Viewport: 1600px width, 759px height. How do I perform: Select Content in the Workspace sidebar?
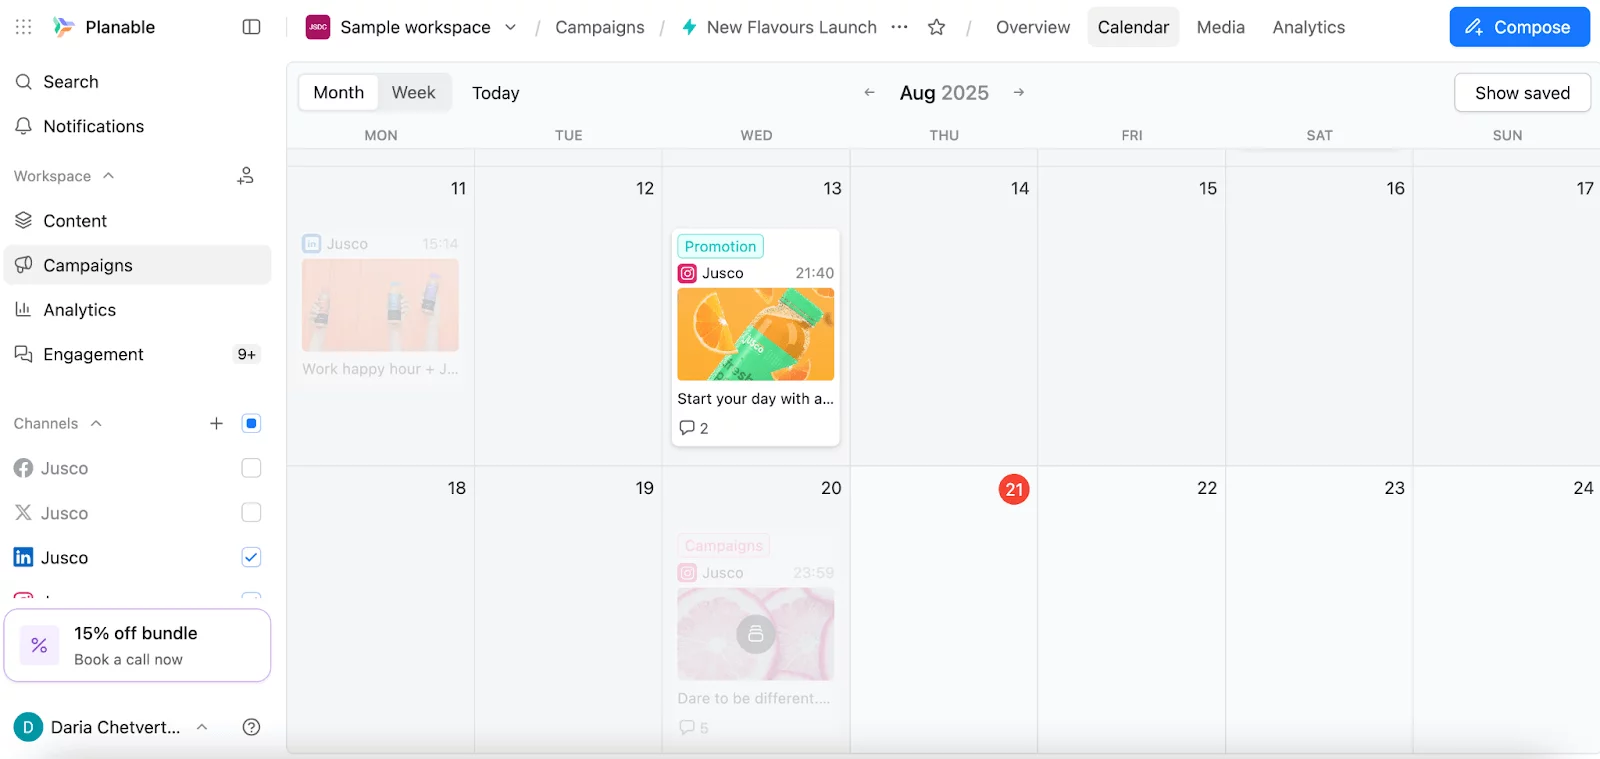pos(74,220)
